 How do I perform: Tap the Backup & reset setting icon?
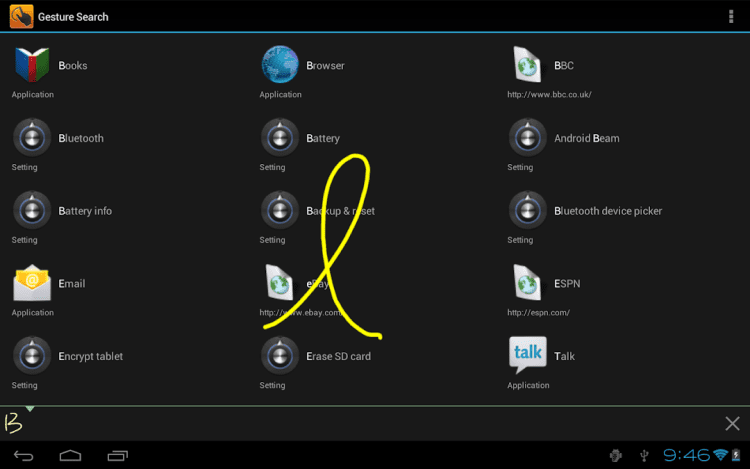click(x=280, y=210)
